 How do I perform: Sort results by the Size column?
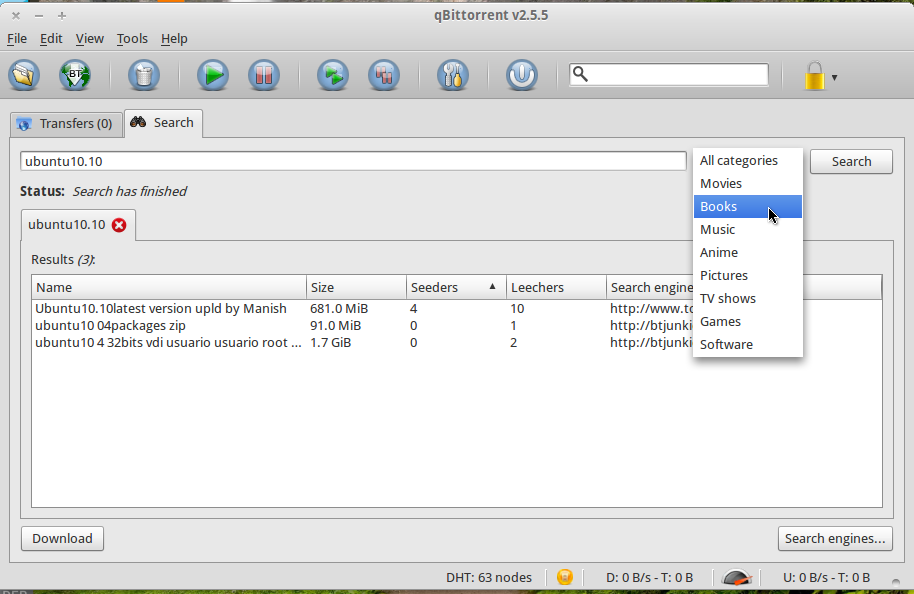click(x=356, y=287)
